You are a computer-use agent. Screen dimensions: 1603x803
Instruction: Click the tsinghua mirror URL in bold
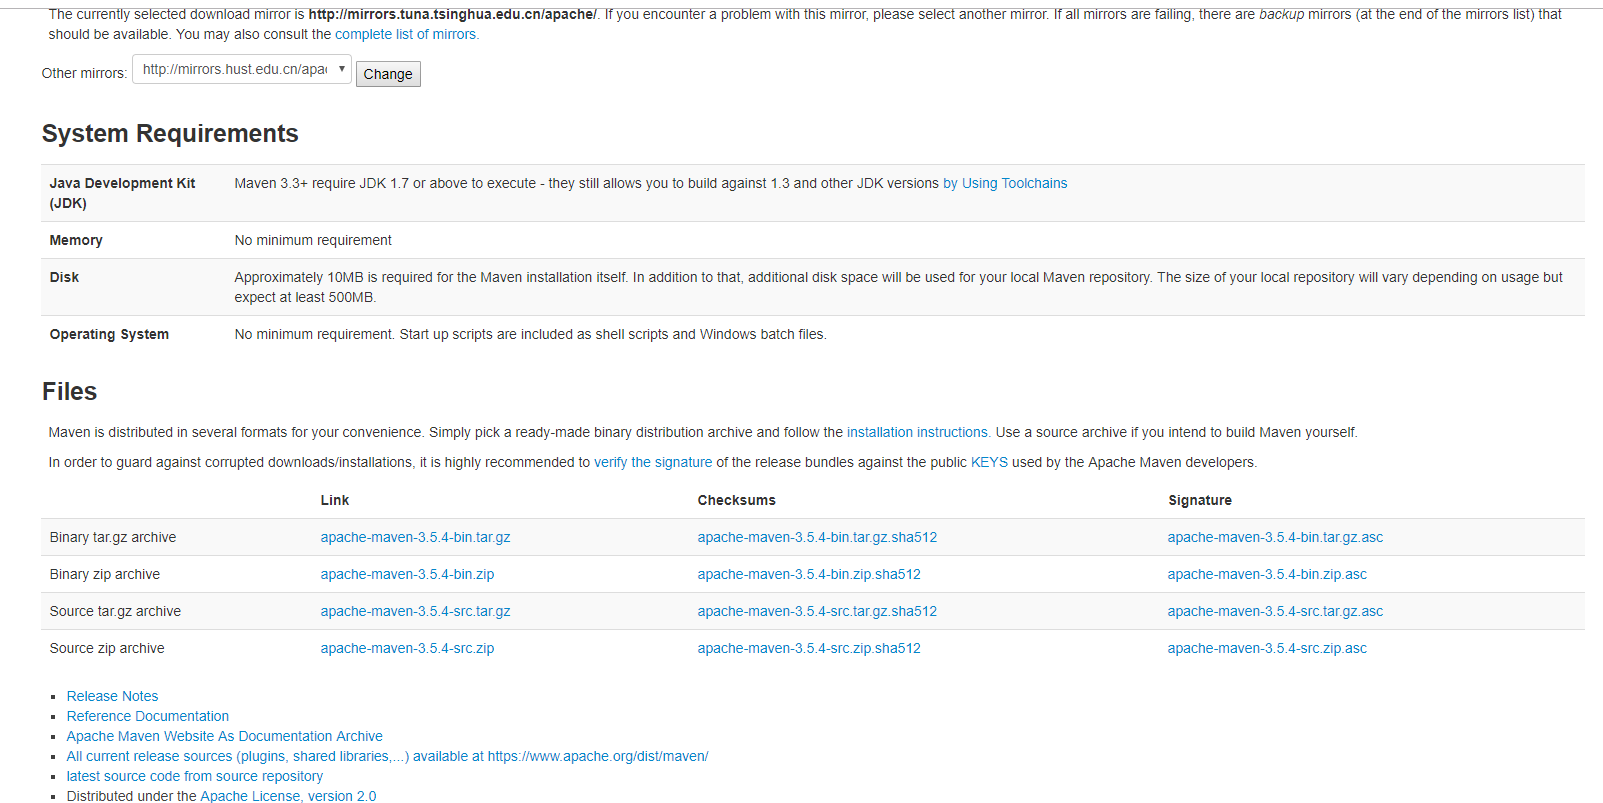(453, 14)
